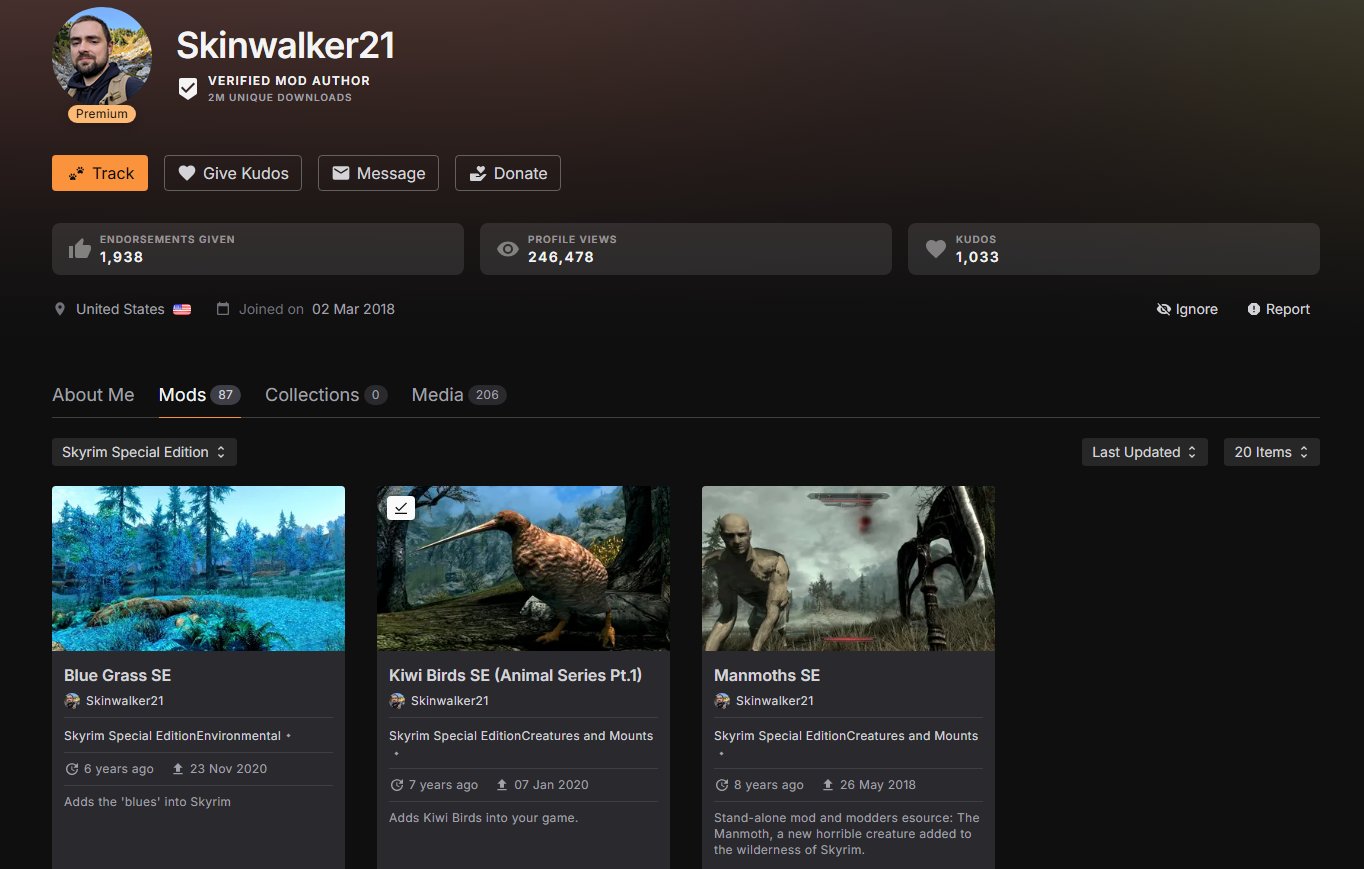This screenshot has width=1364, height=869.
Task: Click the upload icon beside 07 Jan 2020
Action: (x=503, y=785)
